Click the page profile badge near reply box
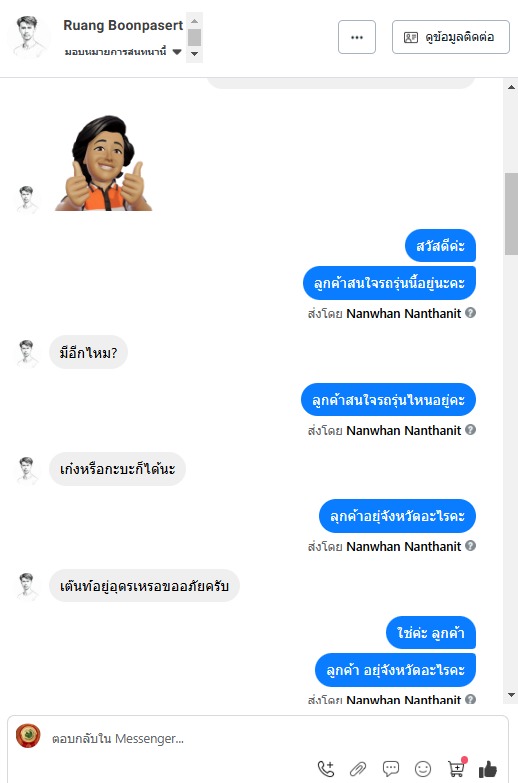518x783 pixels. [x=28, y=736]
